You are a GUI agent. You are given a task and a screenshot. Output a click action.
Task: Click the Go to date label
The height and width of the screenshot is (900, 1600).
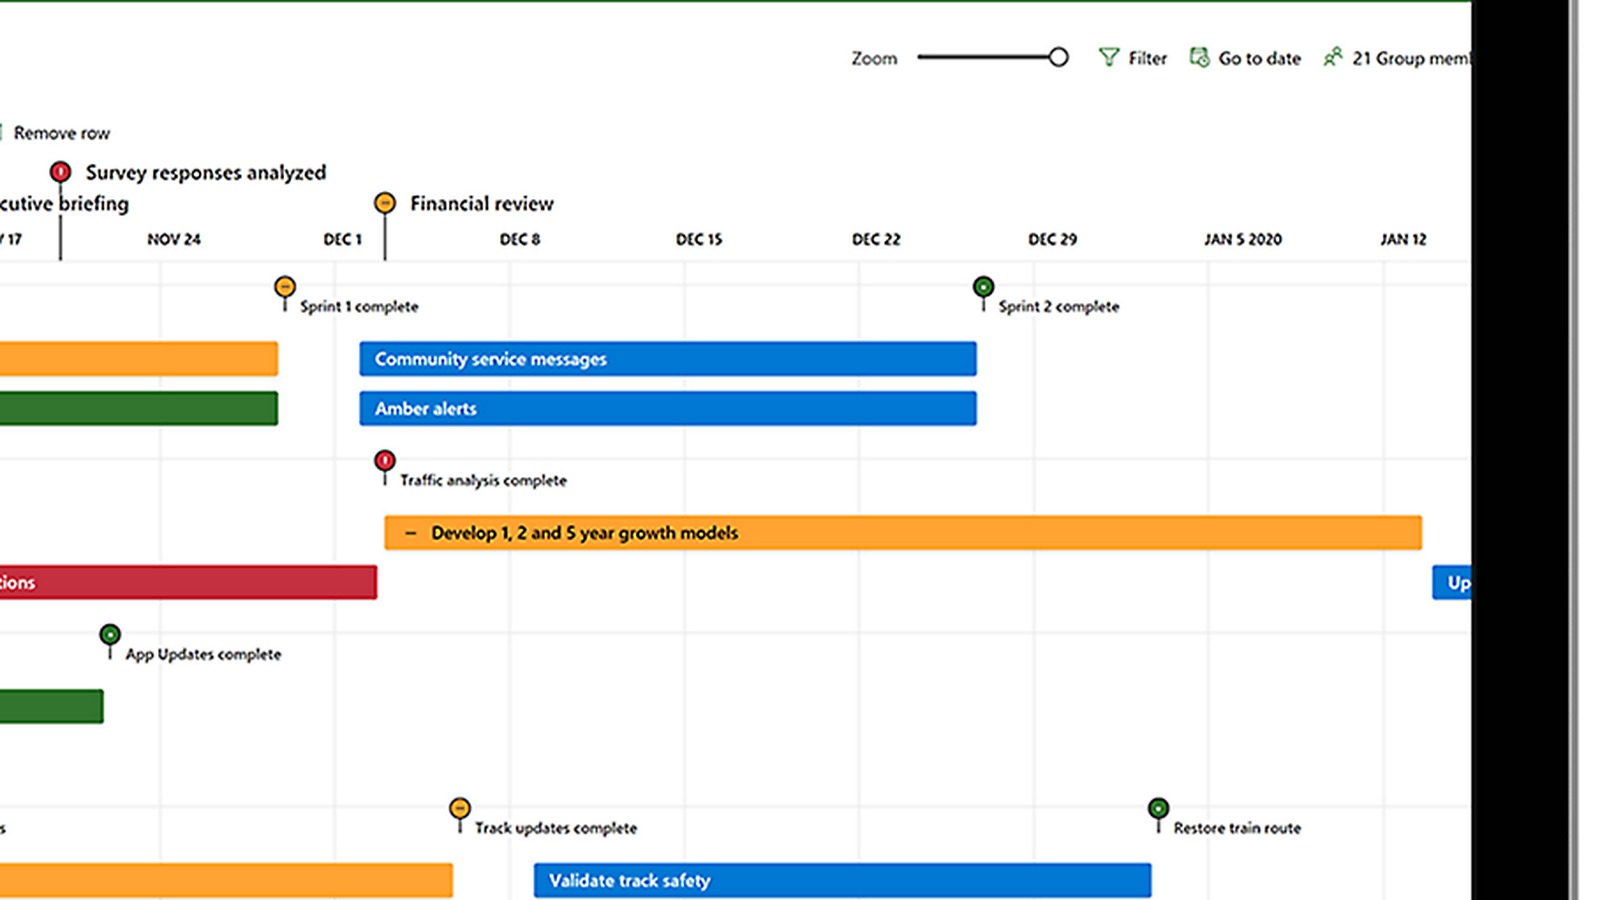1260,58
